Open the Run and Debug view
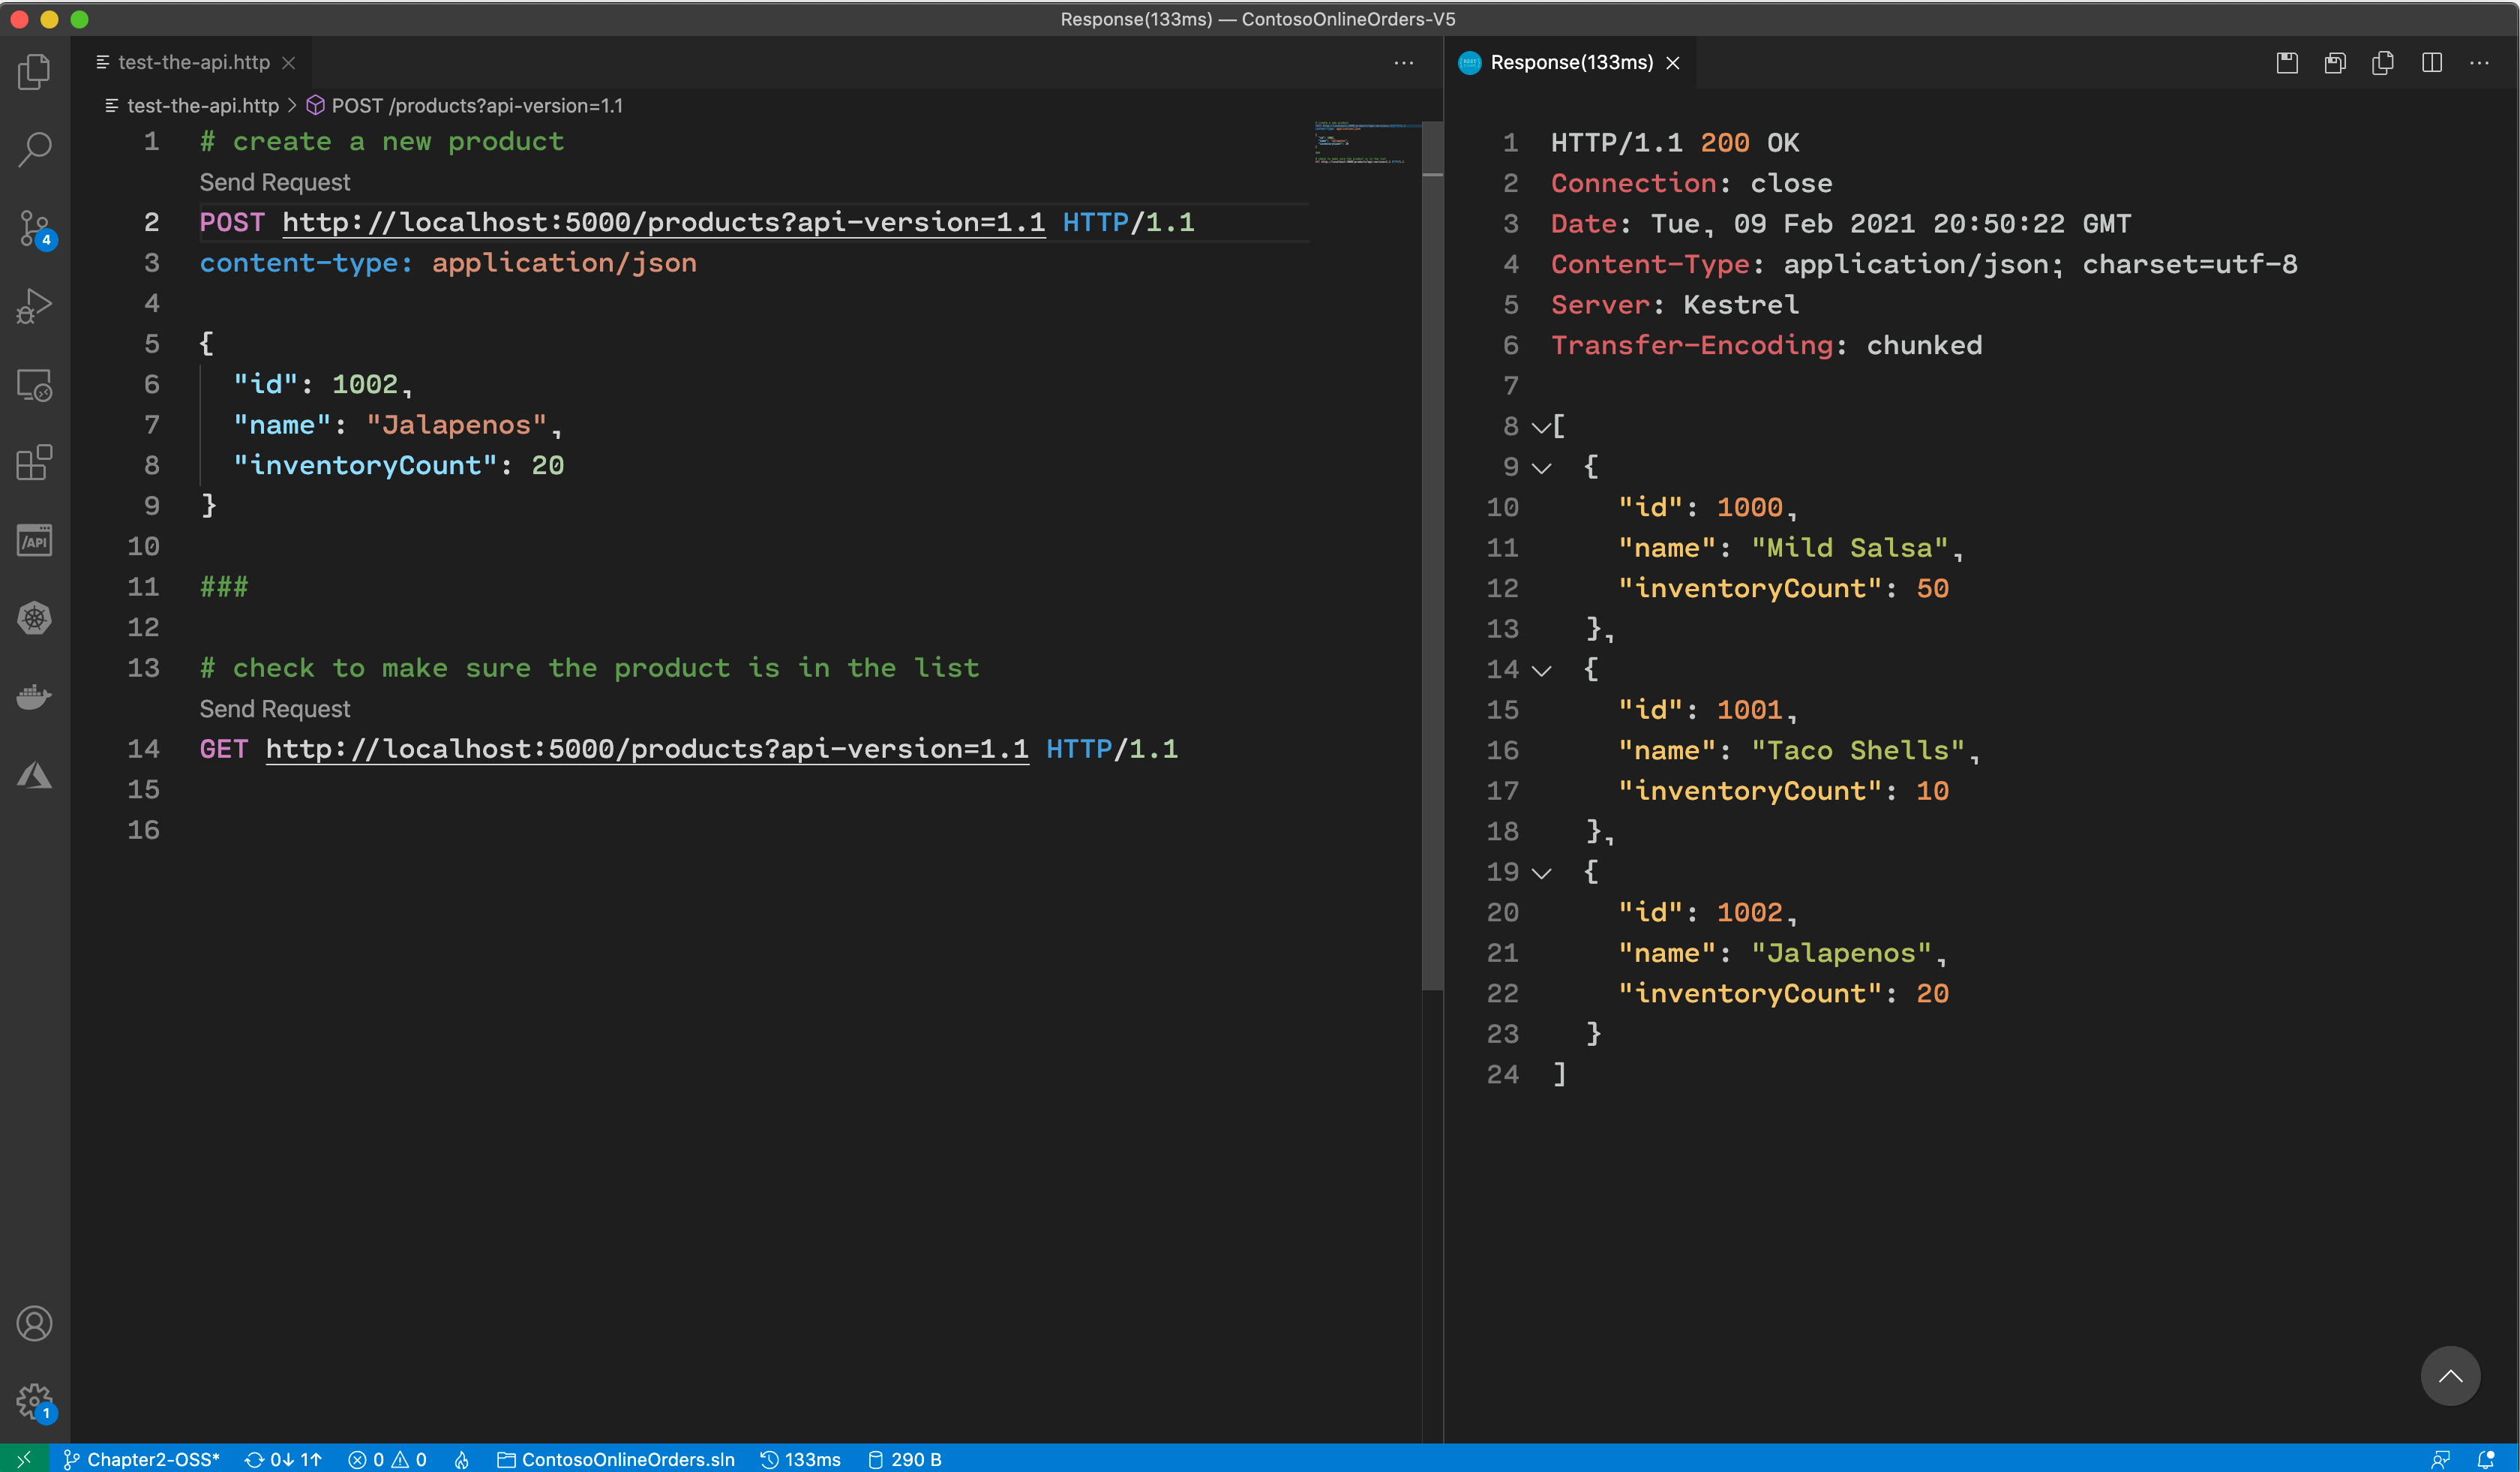Screen dimensions: 2520x1472 coord(34,306)
